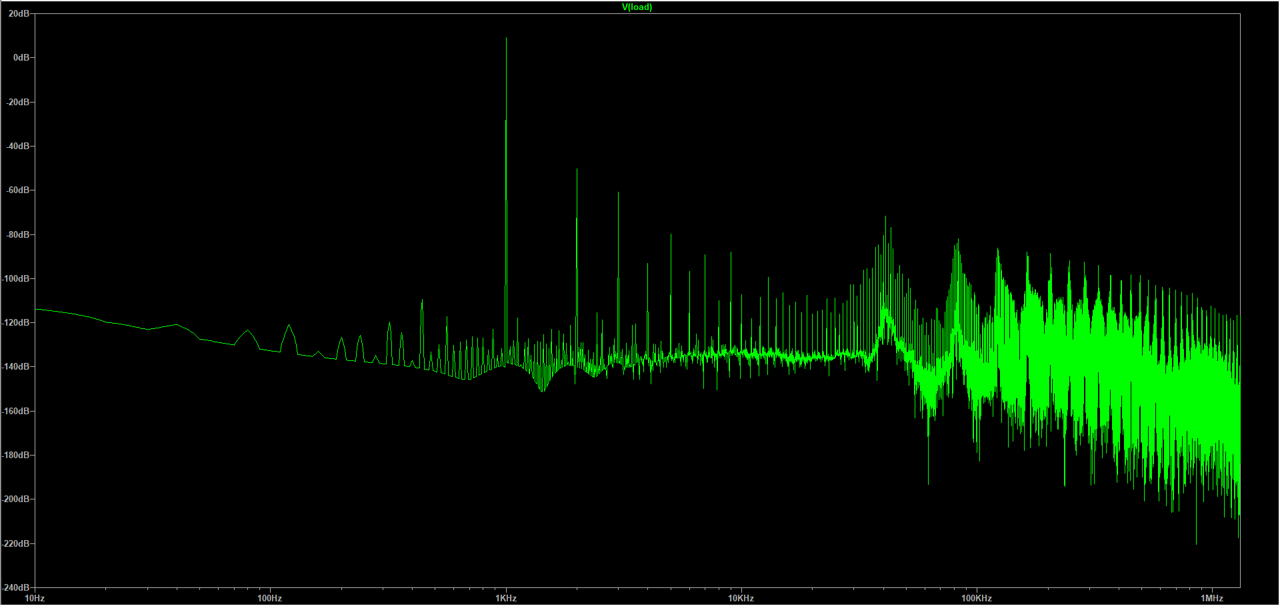Click the -180dB axis label
Screen dimensions: 1280x606
pos(16,455)
